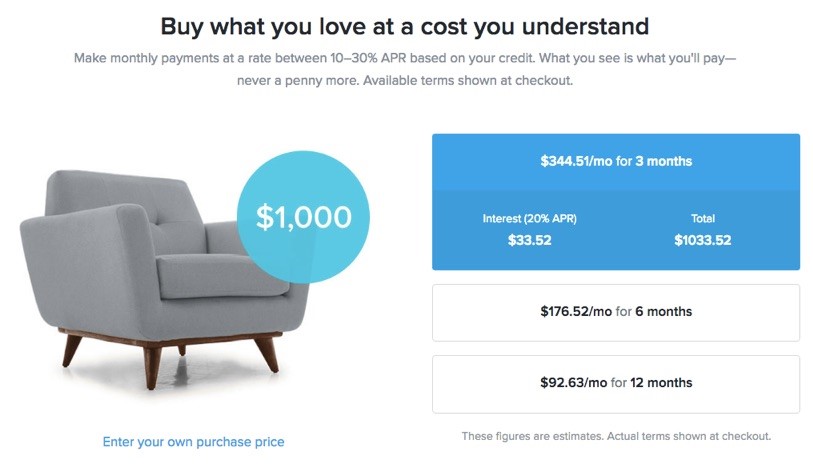Viewport: 813px width, 476px height.
Task: Choose the $176.52/mo for 6 months option
Action: (x=616, y=312)
